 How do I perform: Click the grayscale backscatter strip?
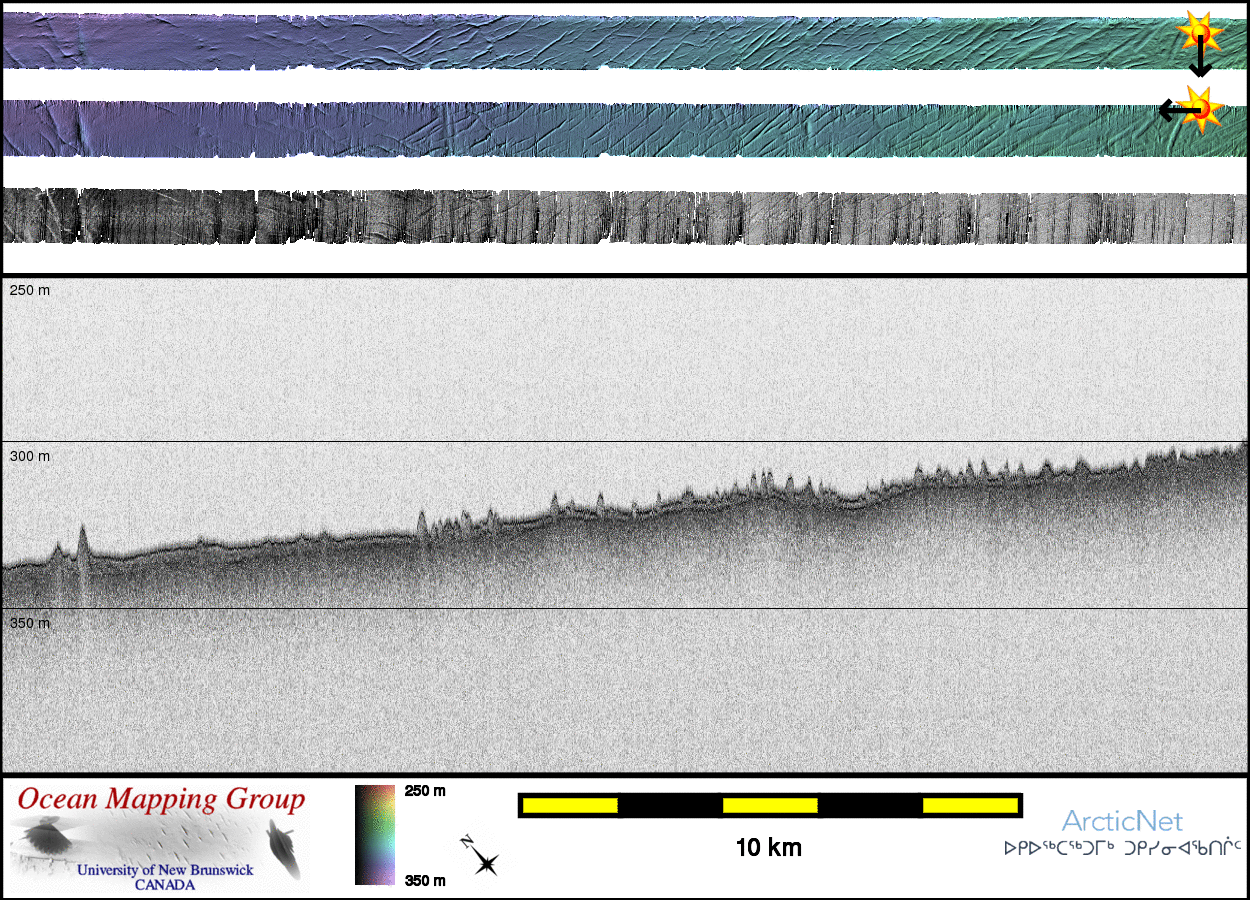[x=625, y=215]
